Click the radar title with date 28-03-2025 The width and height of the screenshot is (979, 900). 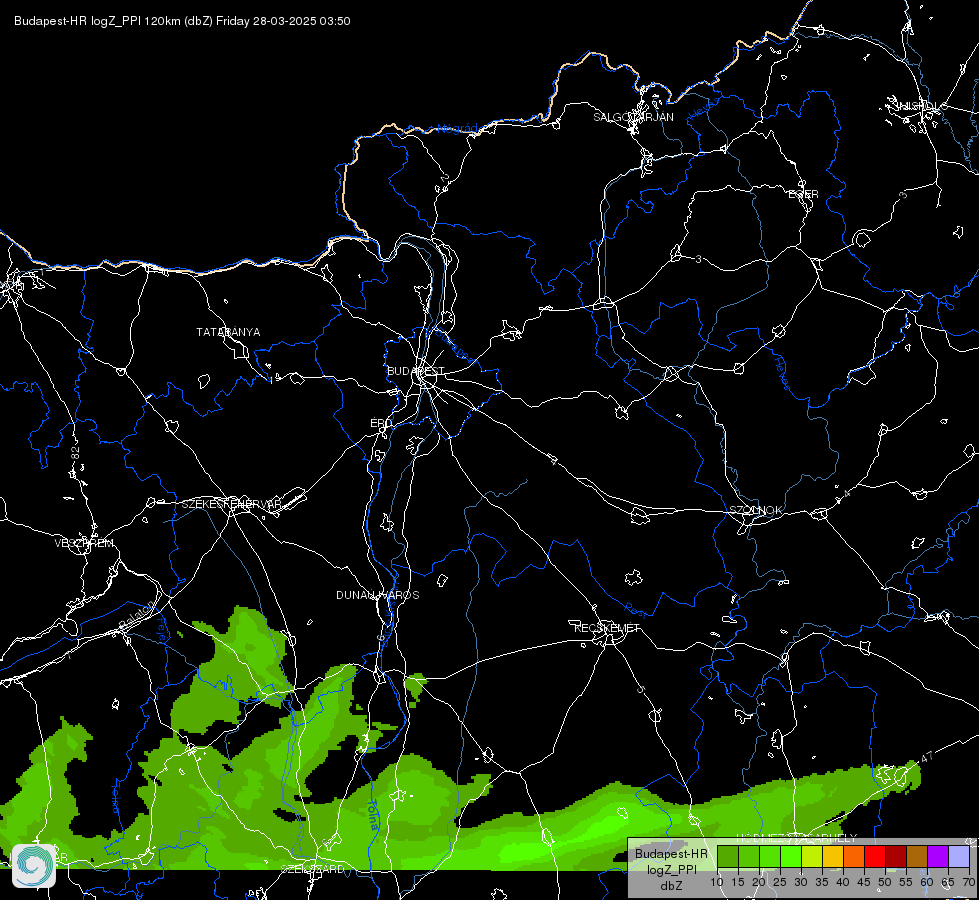pyautogui.click(x=182, y=21)
